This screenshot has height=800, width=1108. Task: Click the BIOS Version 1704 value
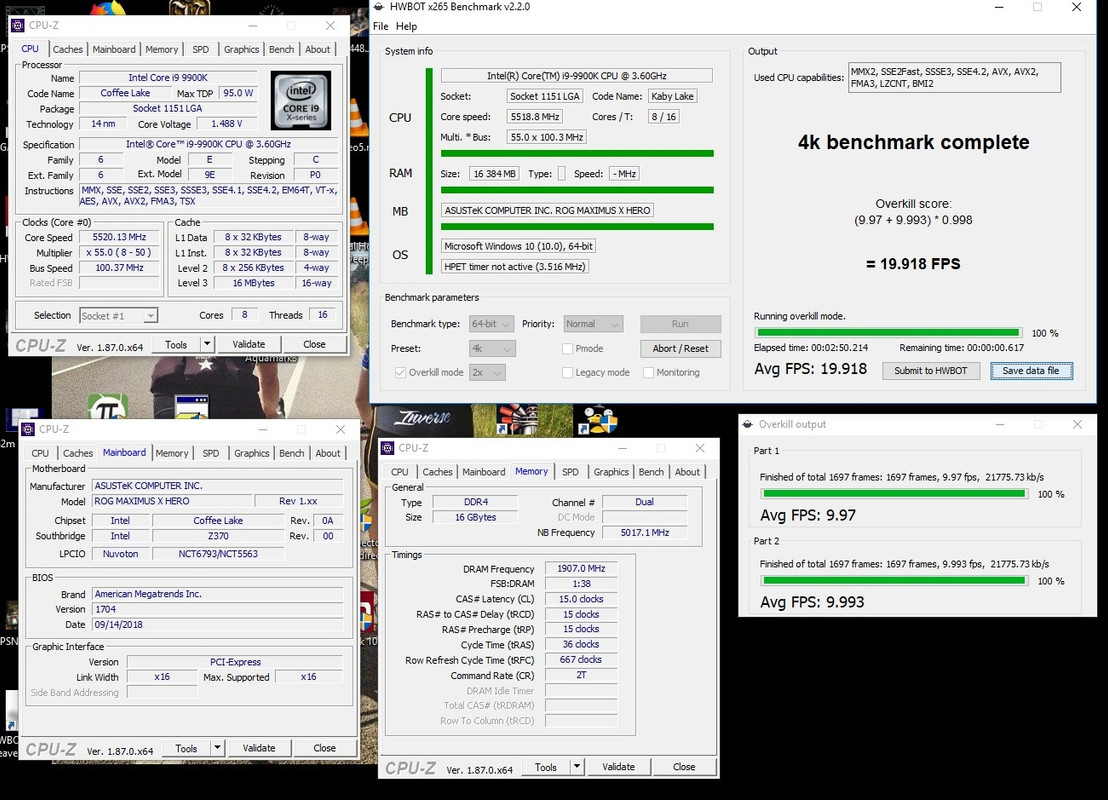[217, 609]
